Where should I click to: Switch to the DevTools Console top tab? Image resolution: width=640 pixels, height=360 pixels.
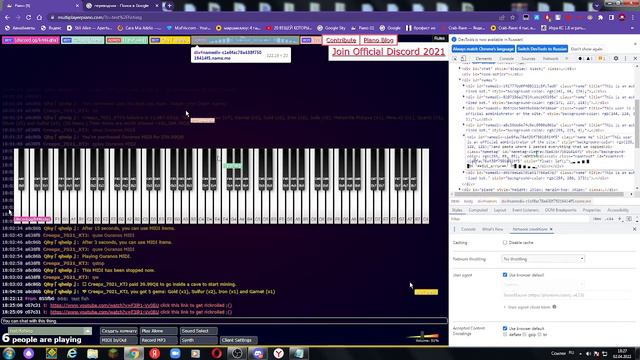click(x=507, y=59)
